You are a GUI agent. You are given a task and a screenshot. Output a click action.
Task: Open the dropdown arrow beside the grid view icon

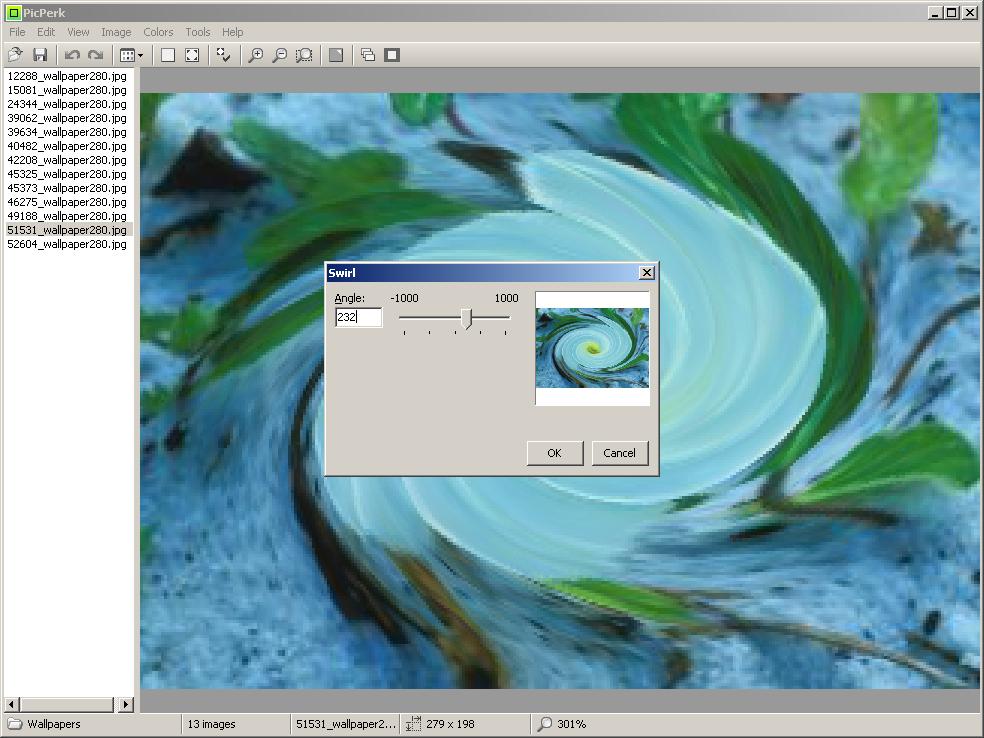coord(141,55)
